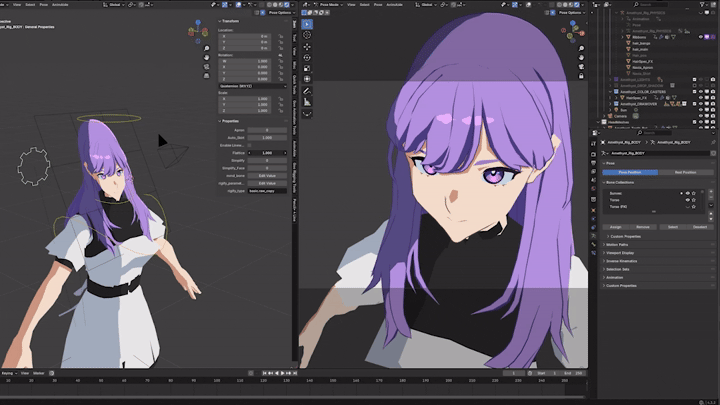The width and height of the screenshot is (720, 405).
Task: Open the Select menu in left viewport
Action: coord(30,5)
